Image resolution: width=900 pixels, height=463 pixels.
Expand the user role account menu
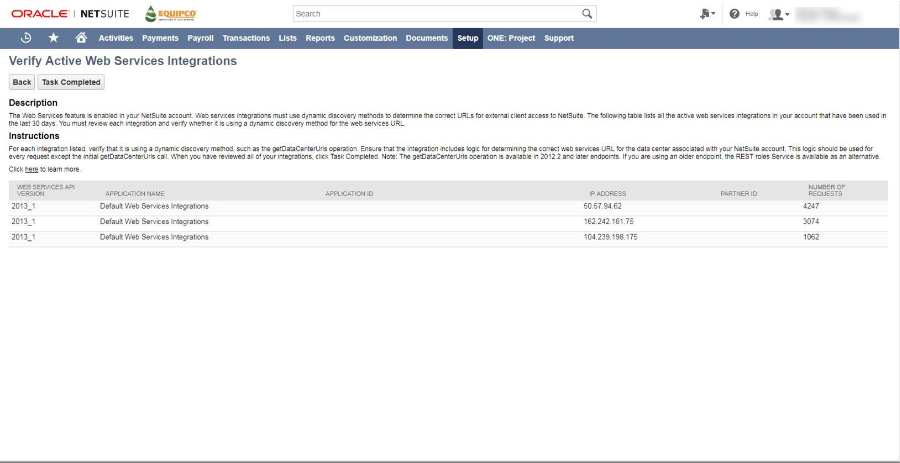pyautogui.click(x=778, y=14)
